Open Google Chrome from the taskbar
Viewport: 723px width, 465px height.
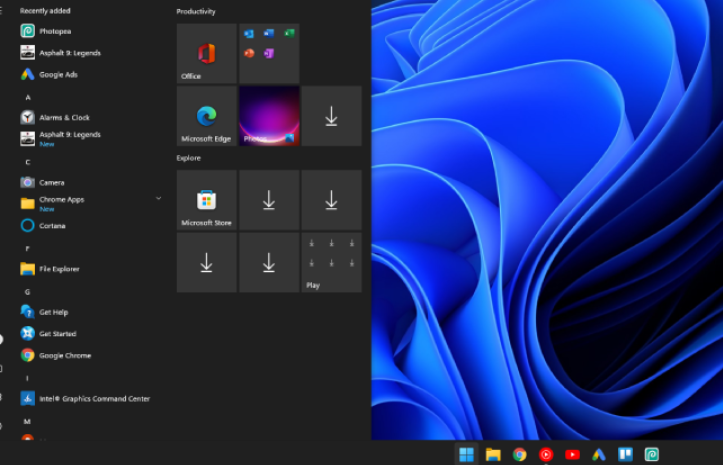coord(519,454)
